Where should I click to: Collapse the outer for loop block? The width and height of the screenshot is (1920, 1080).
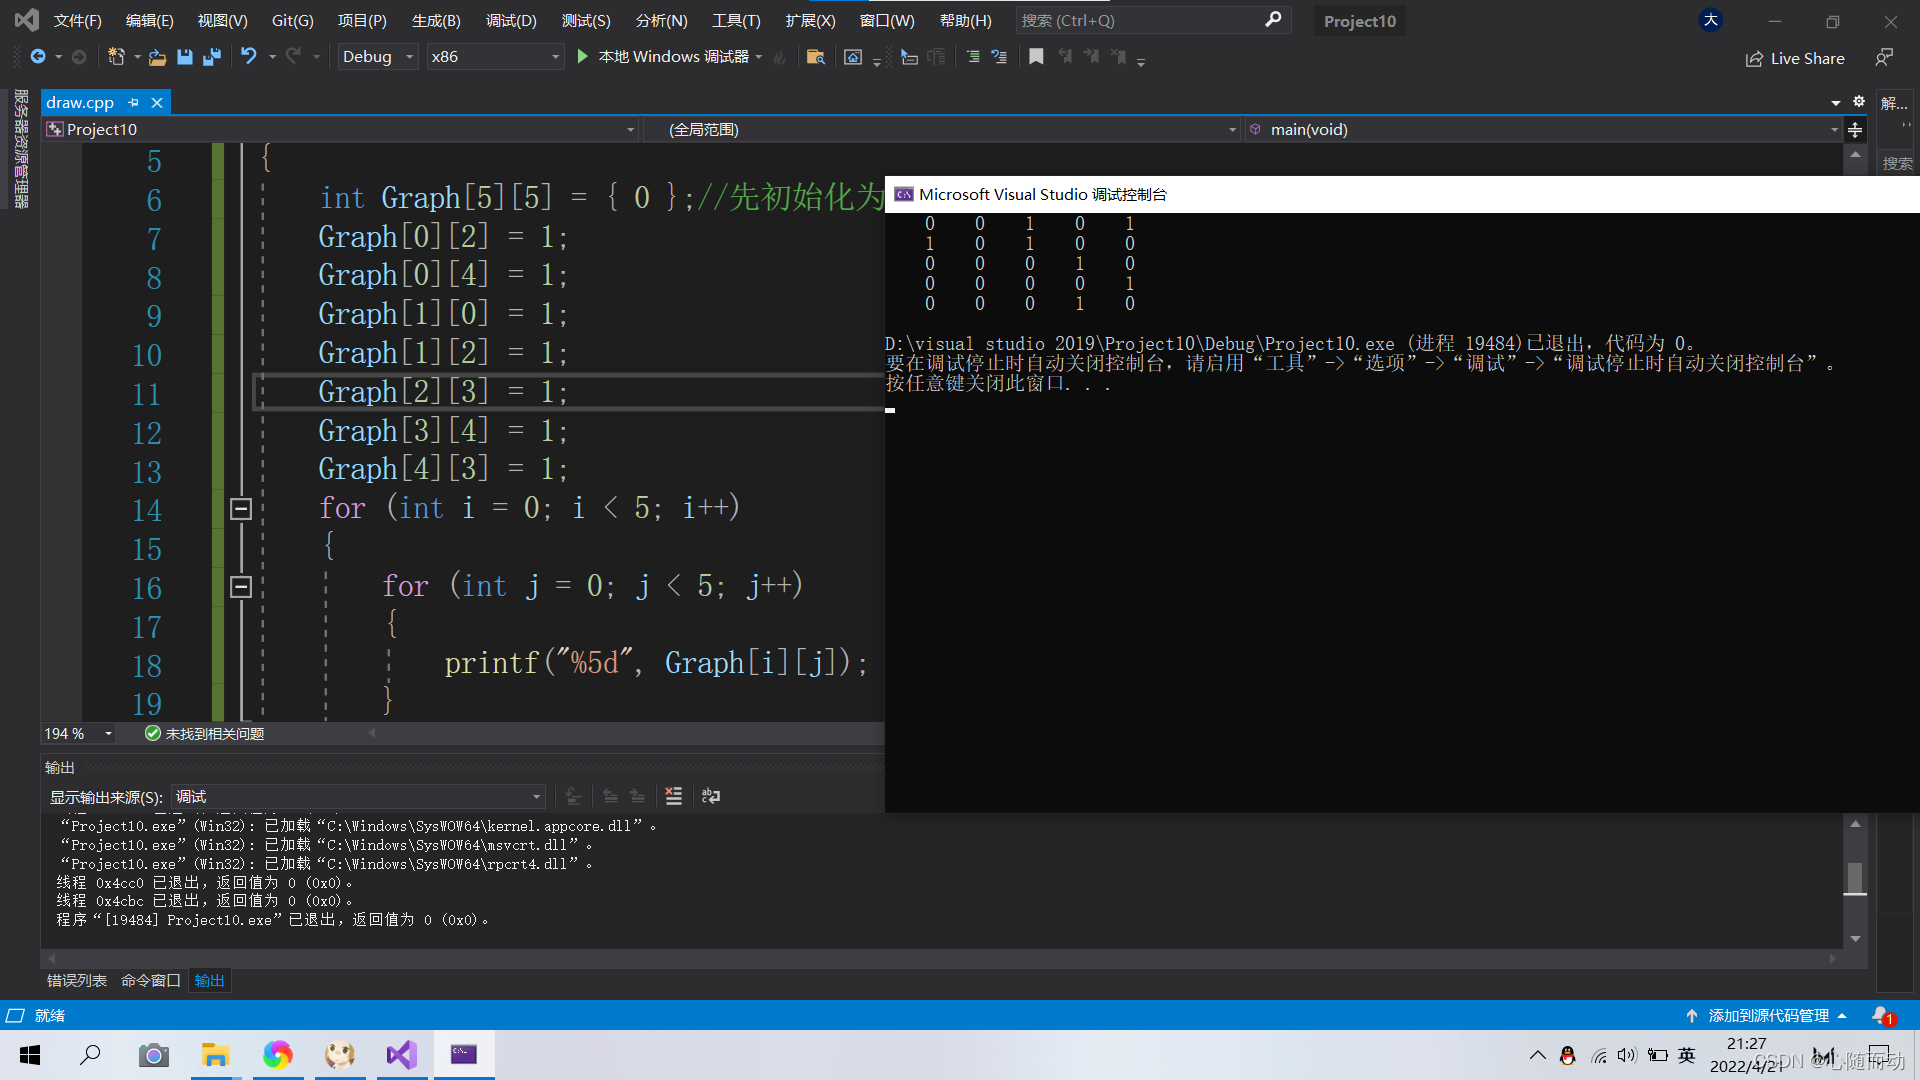[240, 509]
